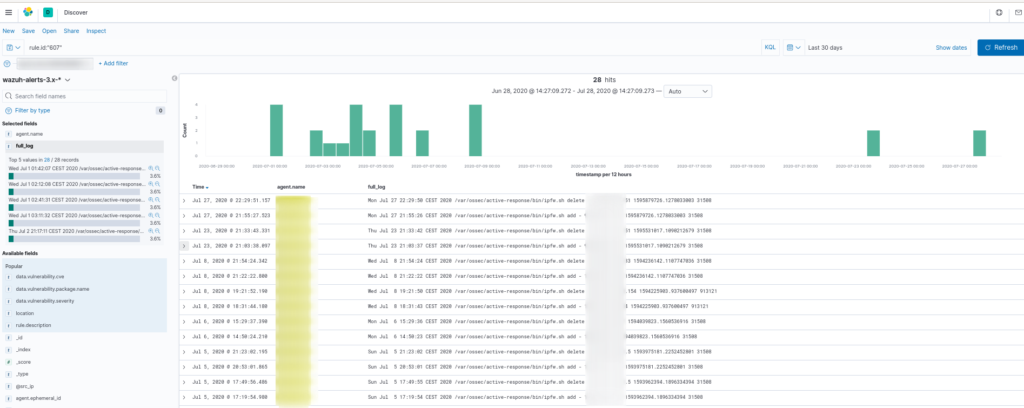Screen dimensions: 1024x408
Task: Click the 28 link in Top 5 values
Action: coord(46,159)
